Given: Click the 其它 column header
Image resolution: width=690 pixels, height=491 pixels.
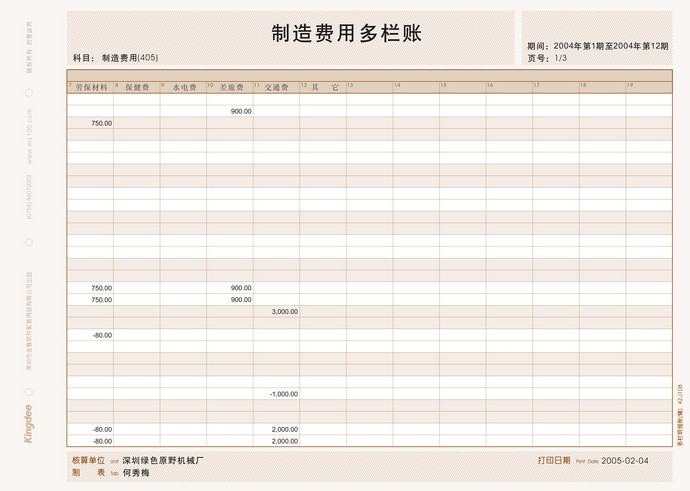Looking at the screenshot, I should 323,87.
